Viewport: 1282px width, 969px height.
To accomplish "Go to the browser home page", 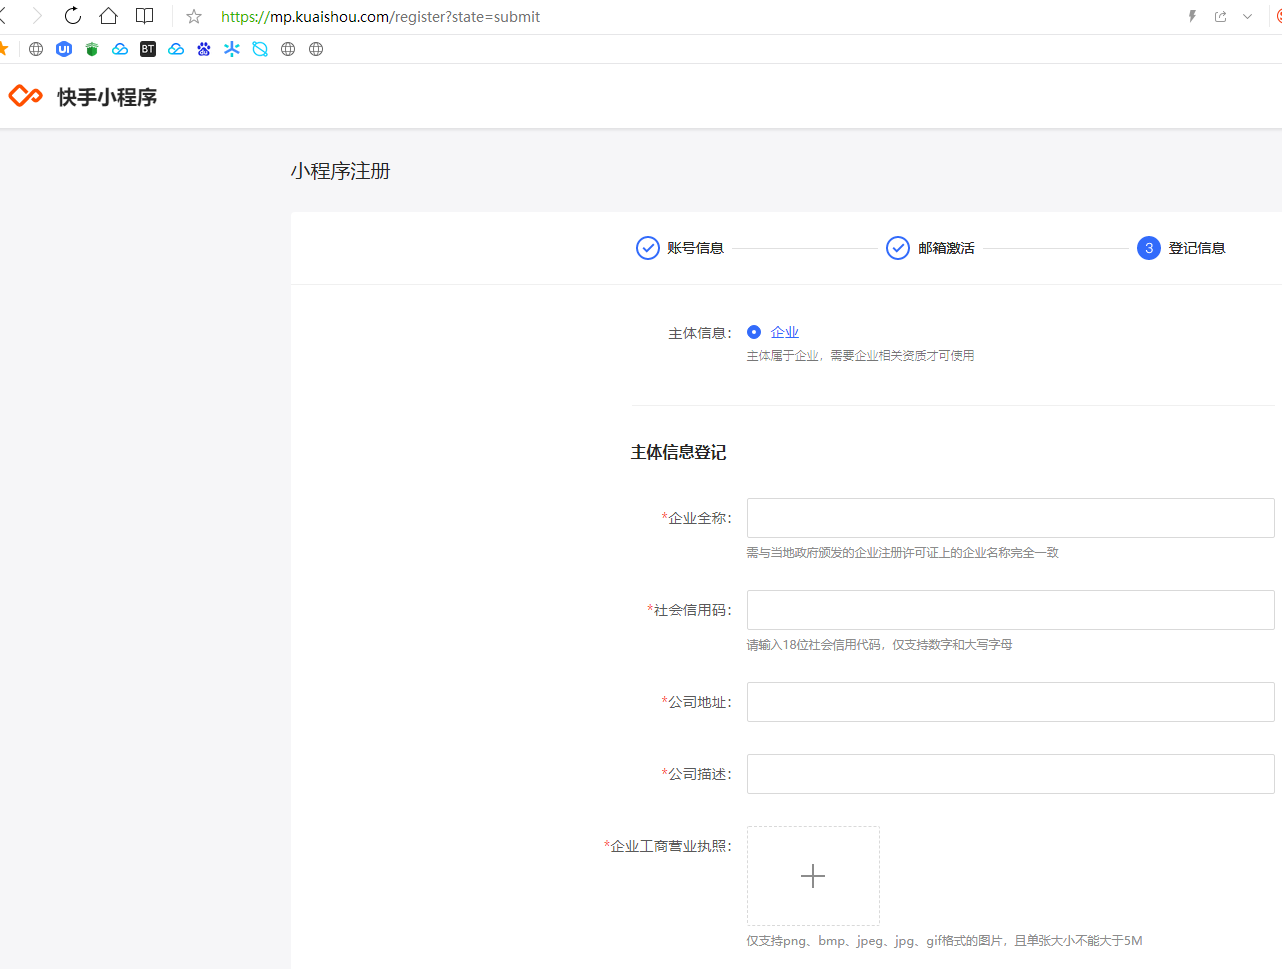I will click(108, 16).
